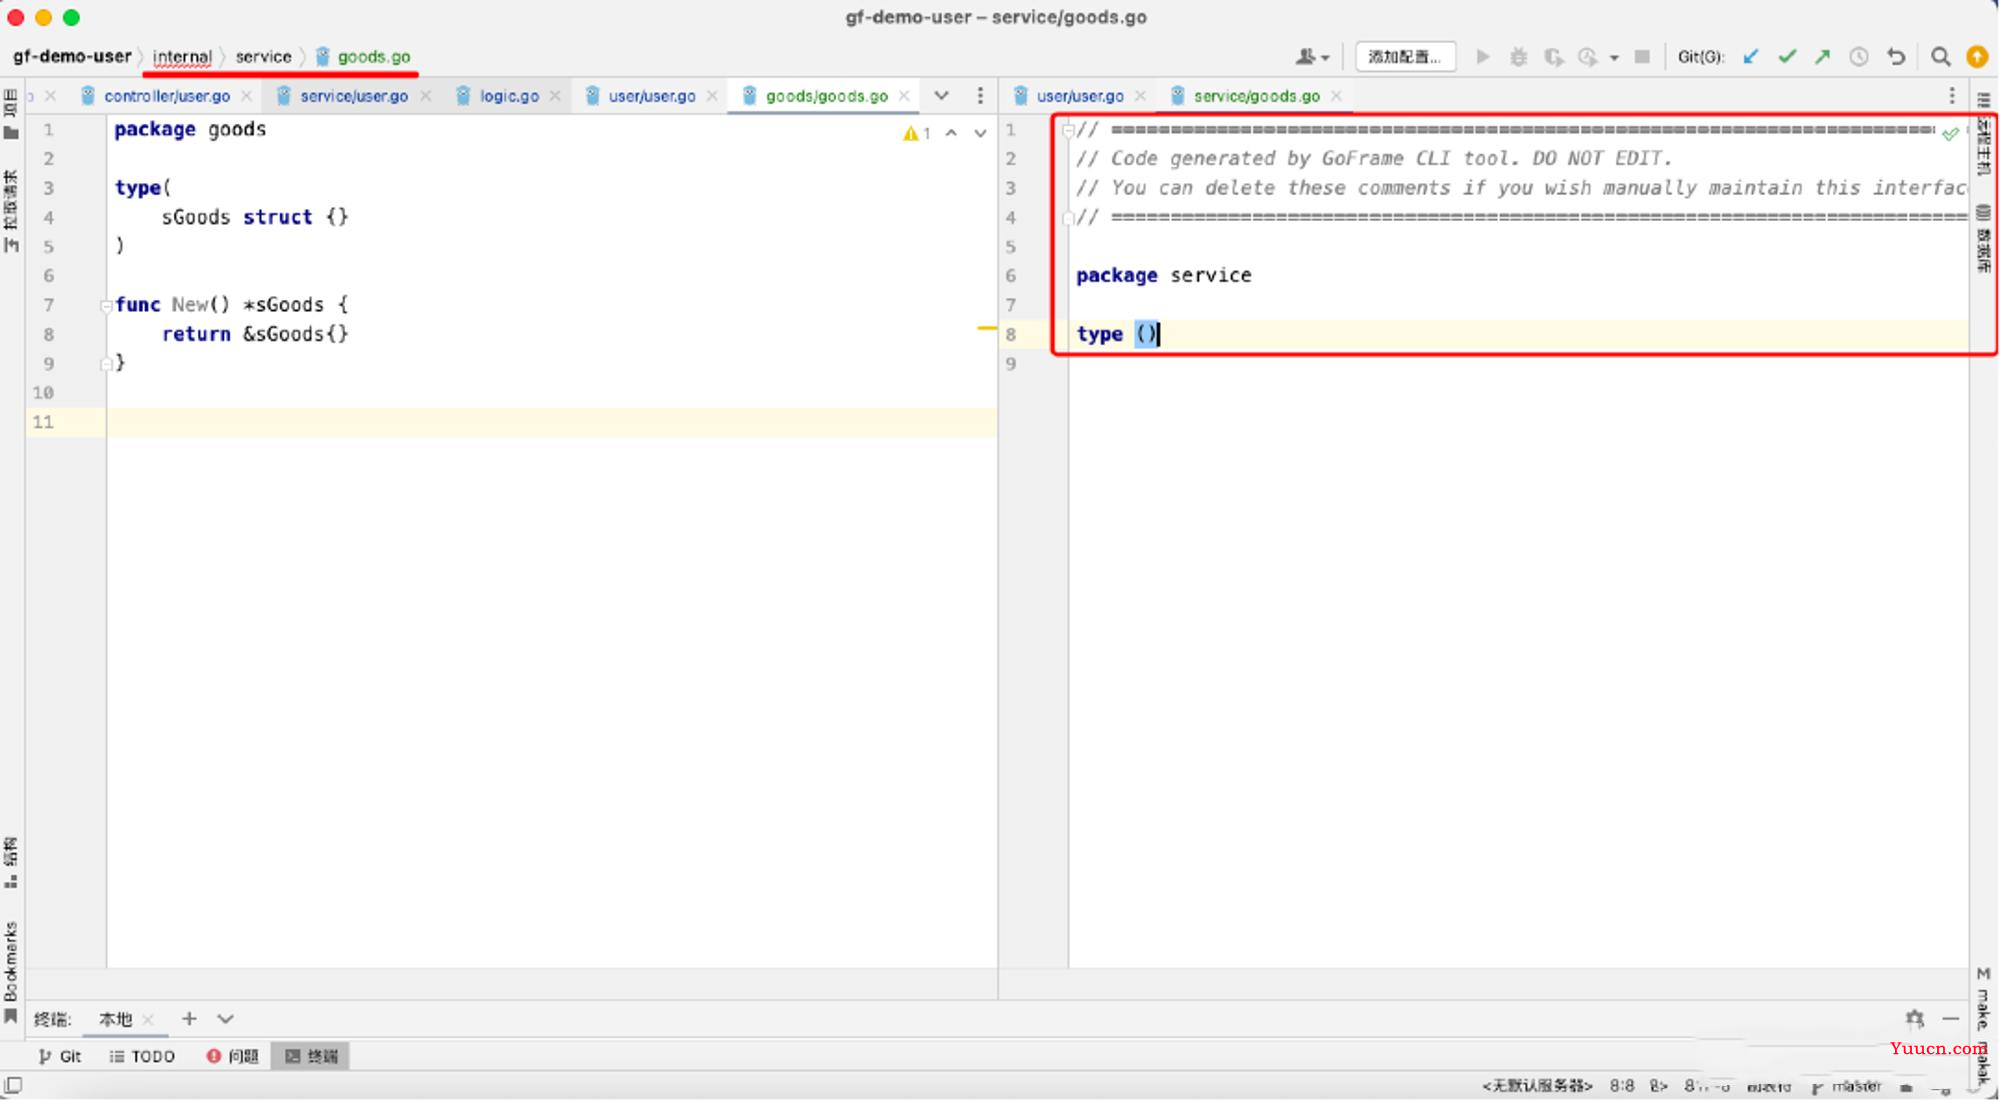This screenshot has width=2000, height=1103.
Task: Click the orange IDE update icon
Action: coord(1977,57)
